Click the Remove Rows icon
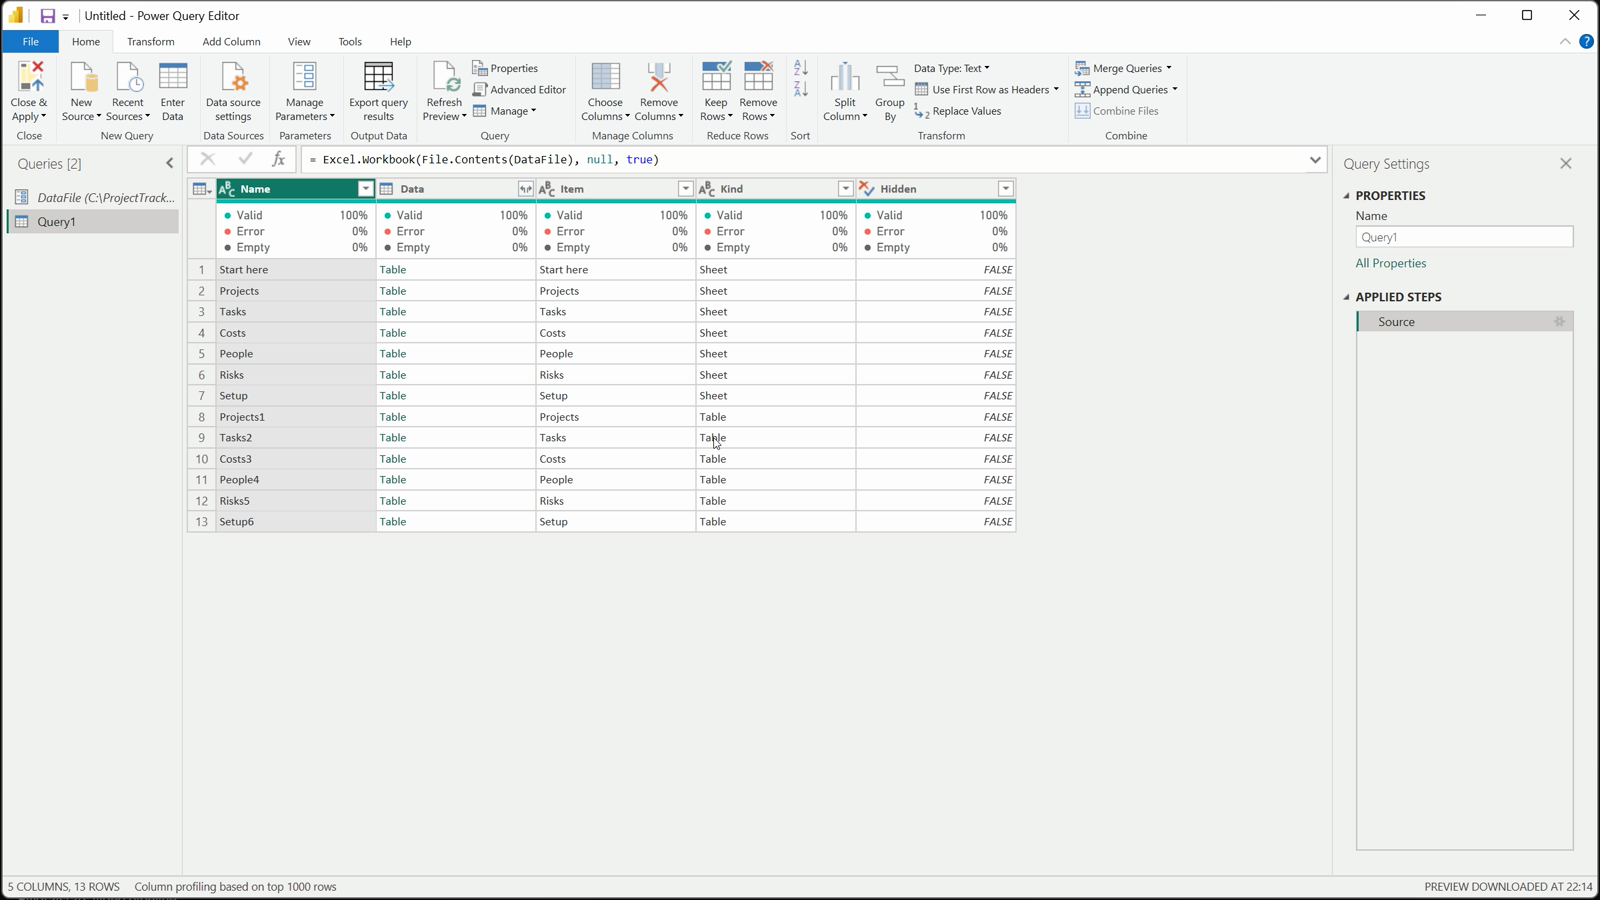 point(758,78)
